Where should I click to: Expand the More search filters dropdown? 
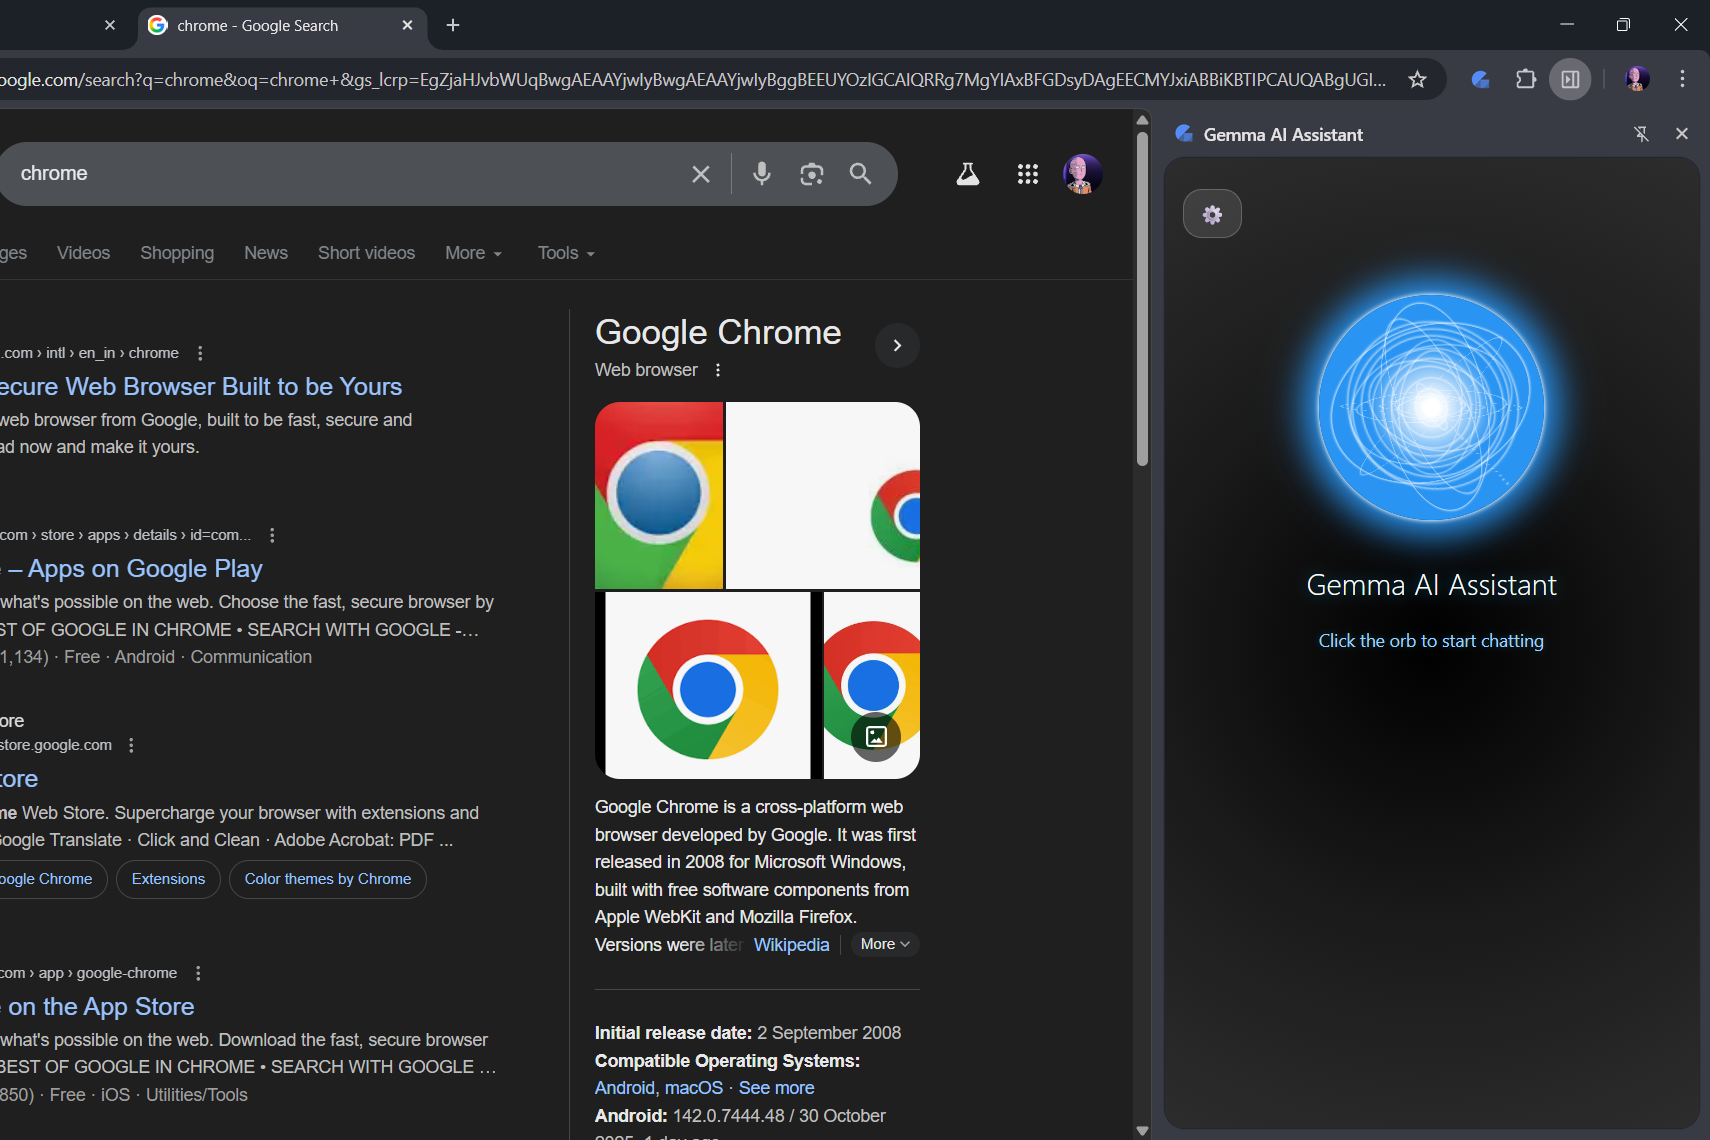point(474,253)
